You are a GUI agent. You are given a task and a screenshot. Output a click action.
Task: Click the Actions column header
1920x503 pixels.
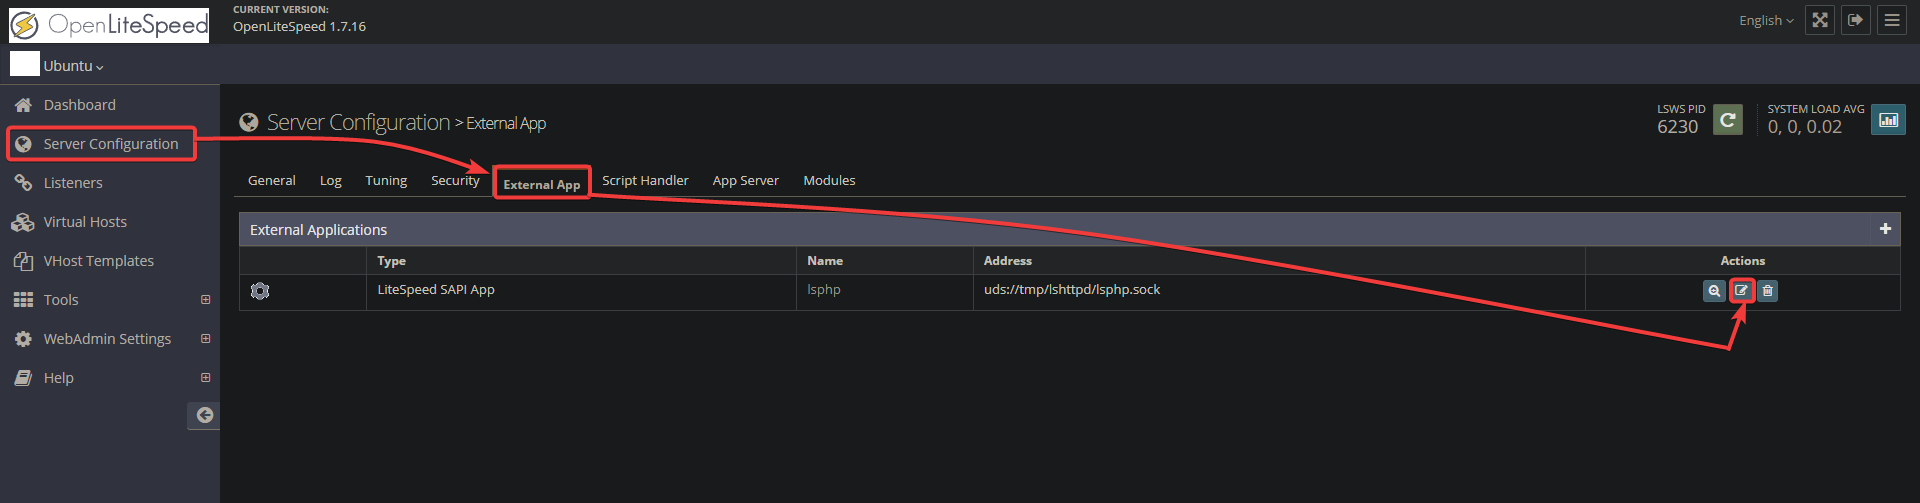coord(1743,261)
